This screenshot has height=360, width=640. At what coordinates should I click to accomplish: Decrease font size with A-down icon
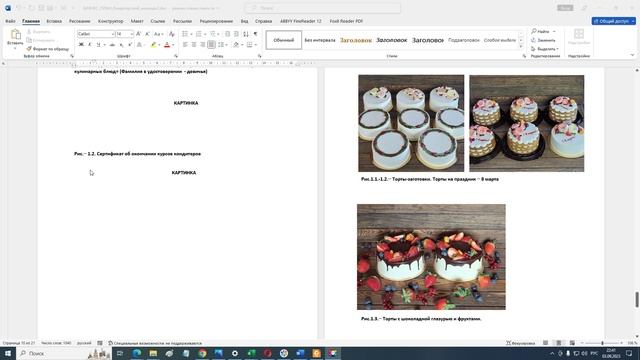click(147, 34)
